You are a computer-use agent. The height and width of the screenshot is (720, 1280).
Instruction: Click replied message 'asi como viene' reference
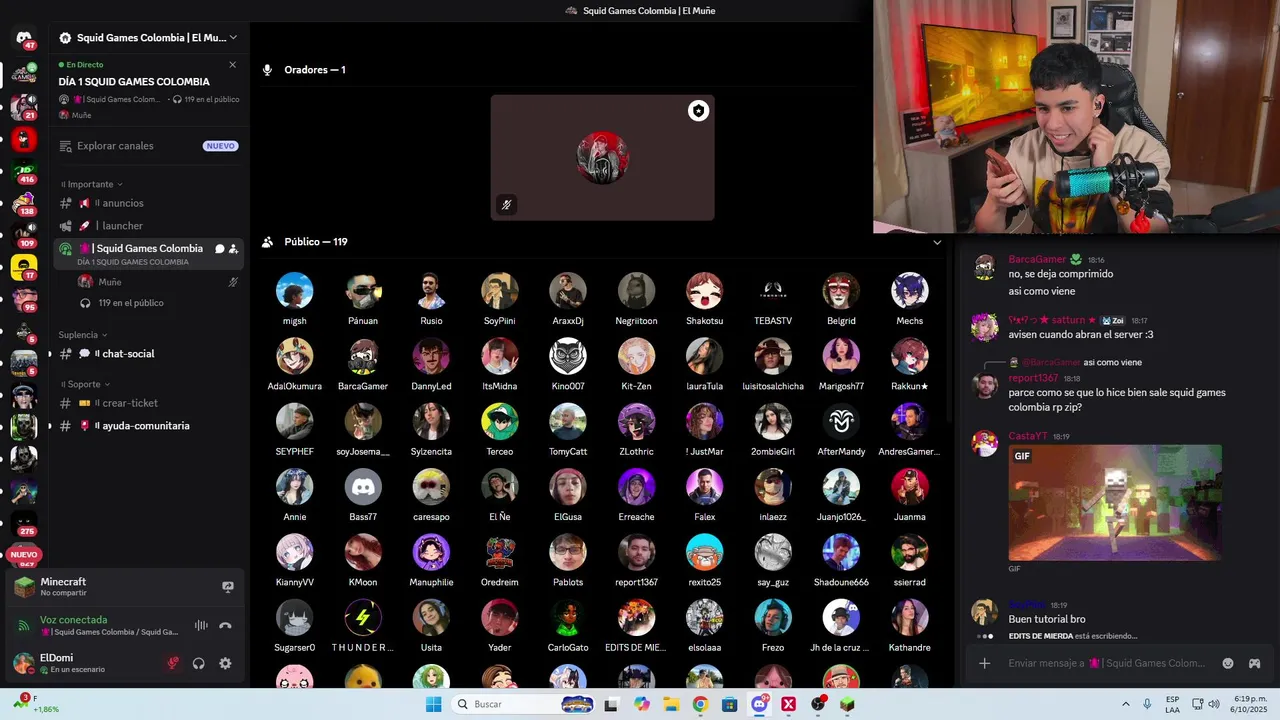pyautogui.click(x=1112, y=363)
